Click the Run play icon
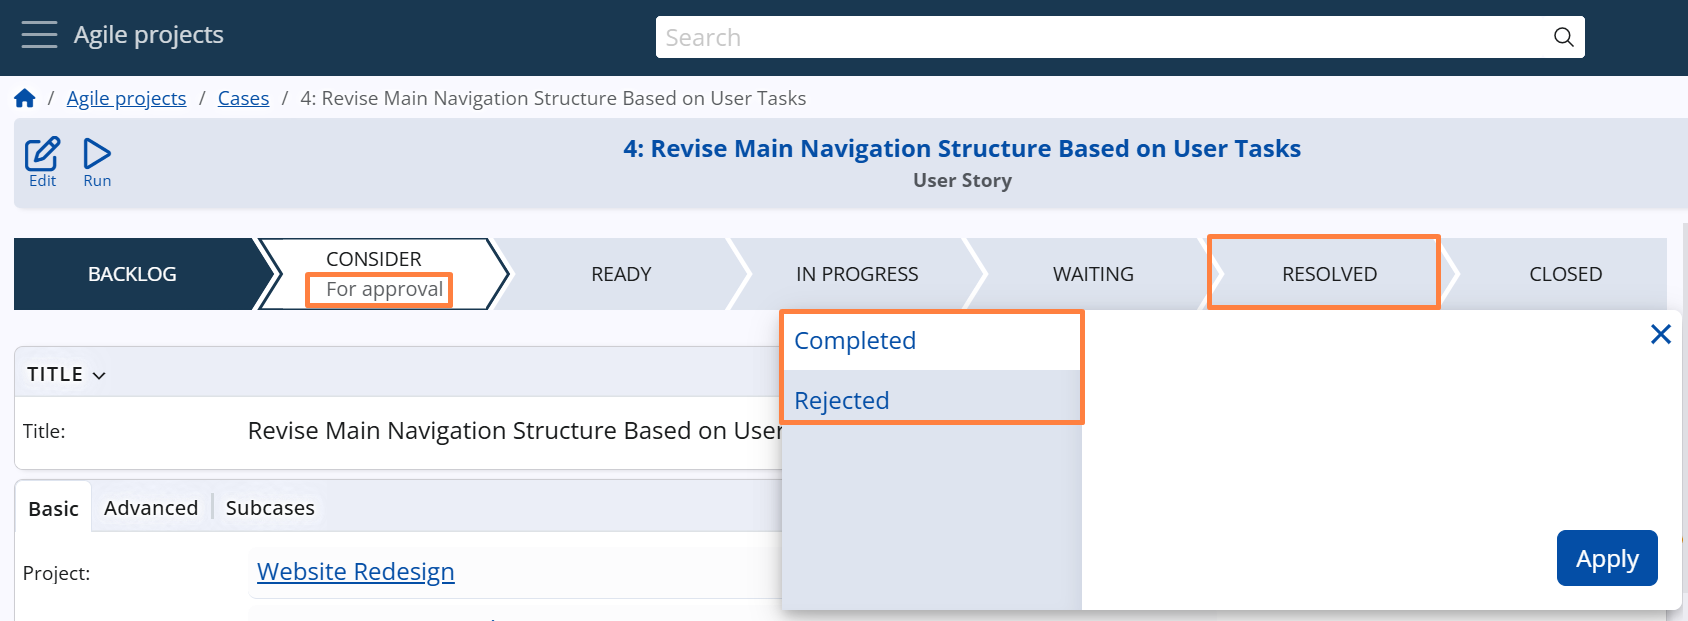The image size is (1688, 621). click(97, 154)
